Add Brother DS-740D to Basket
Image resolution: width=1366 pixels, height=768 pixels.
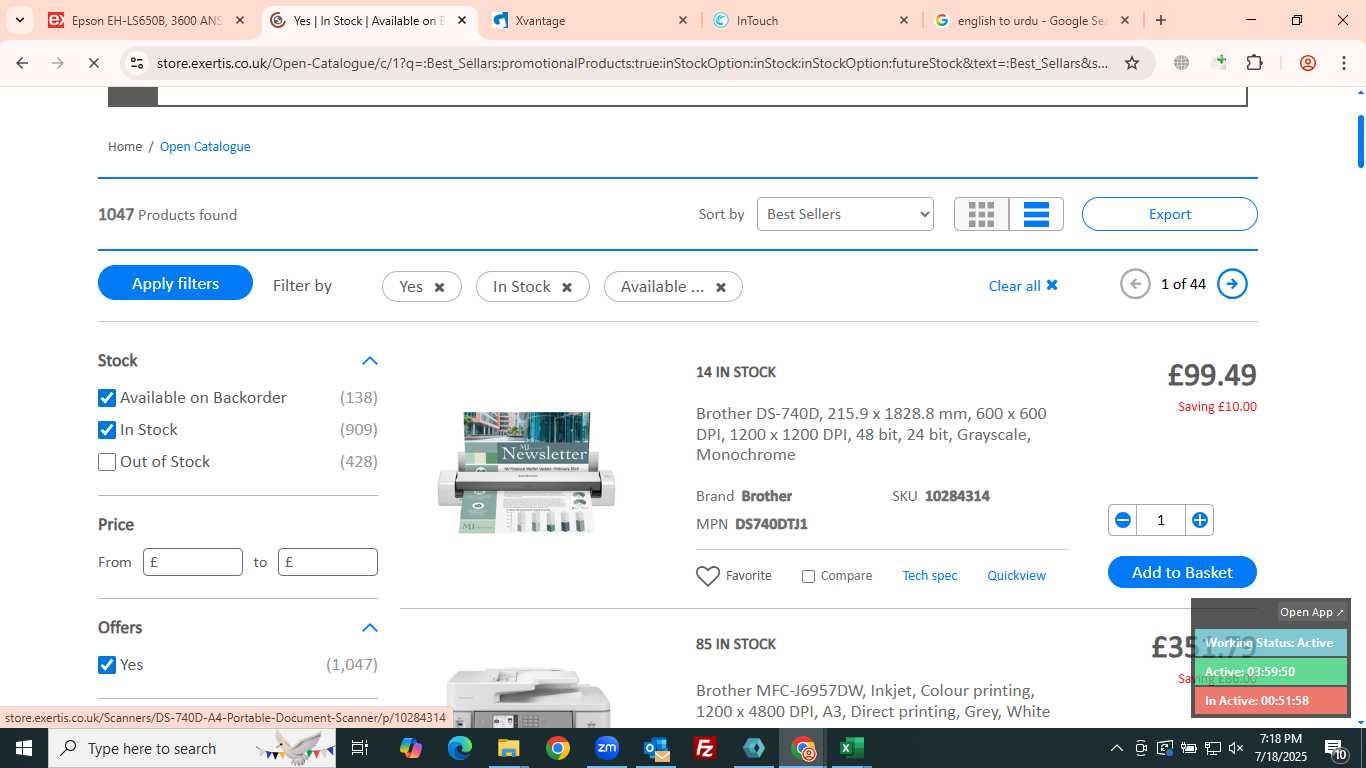point(1182,572)
